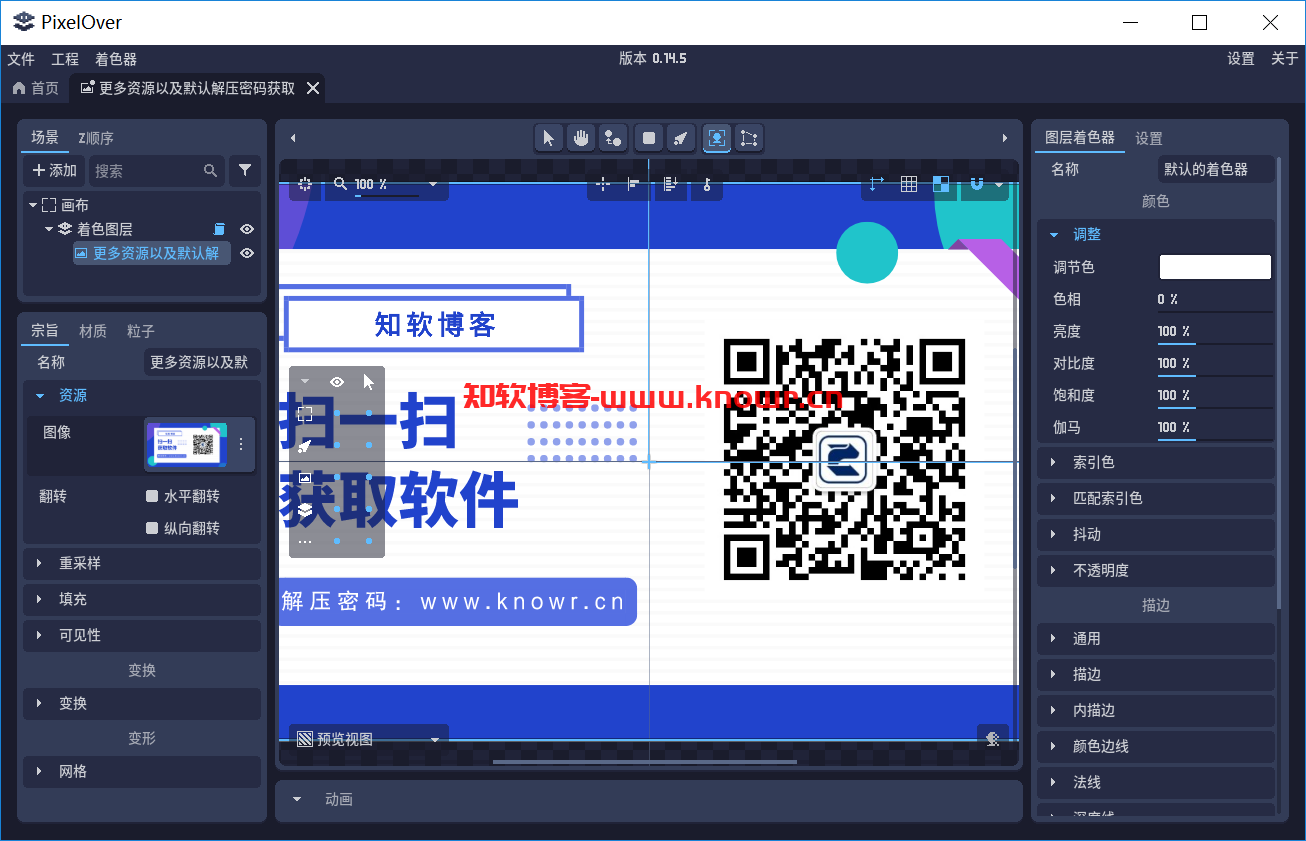Open the 文件 menu
1306x841 pixels.
coord(21,59)
